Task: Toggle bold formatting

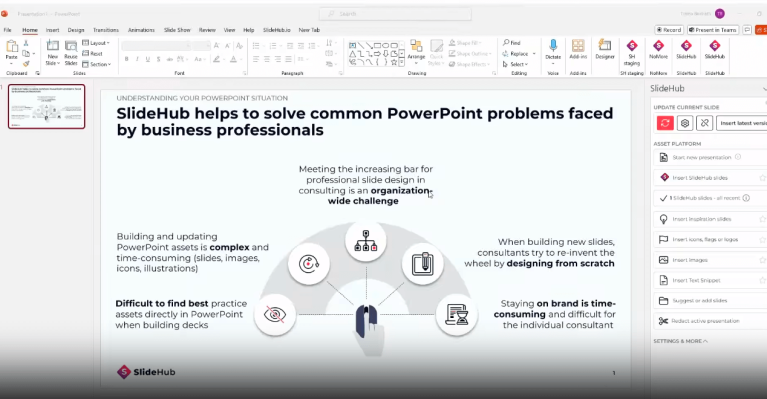Action: 127,59
